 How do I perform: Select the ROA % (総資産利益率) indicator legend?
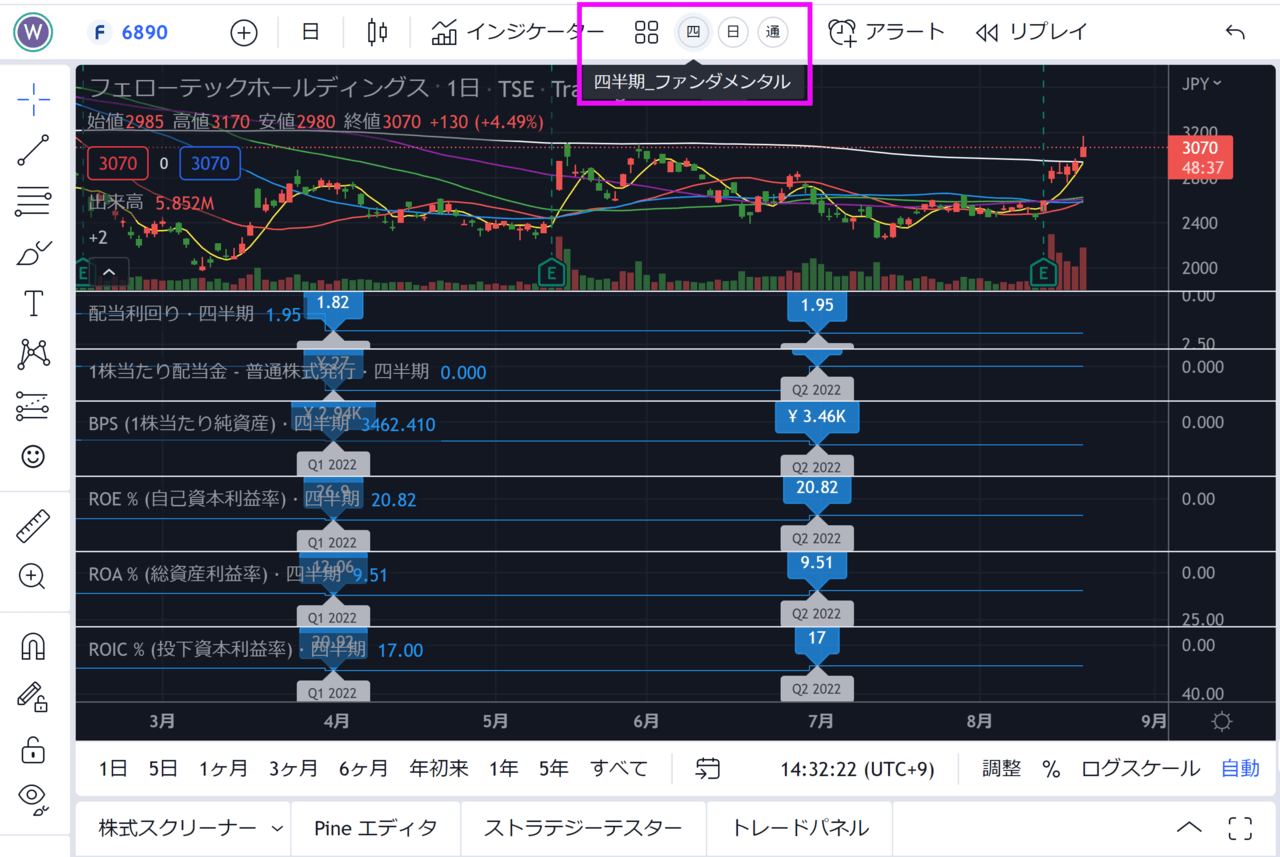pyautogui.click(x=214, y=574)
